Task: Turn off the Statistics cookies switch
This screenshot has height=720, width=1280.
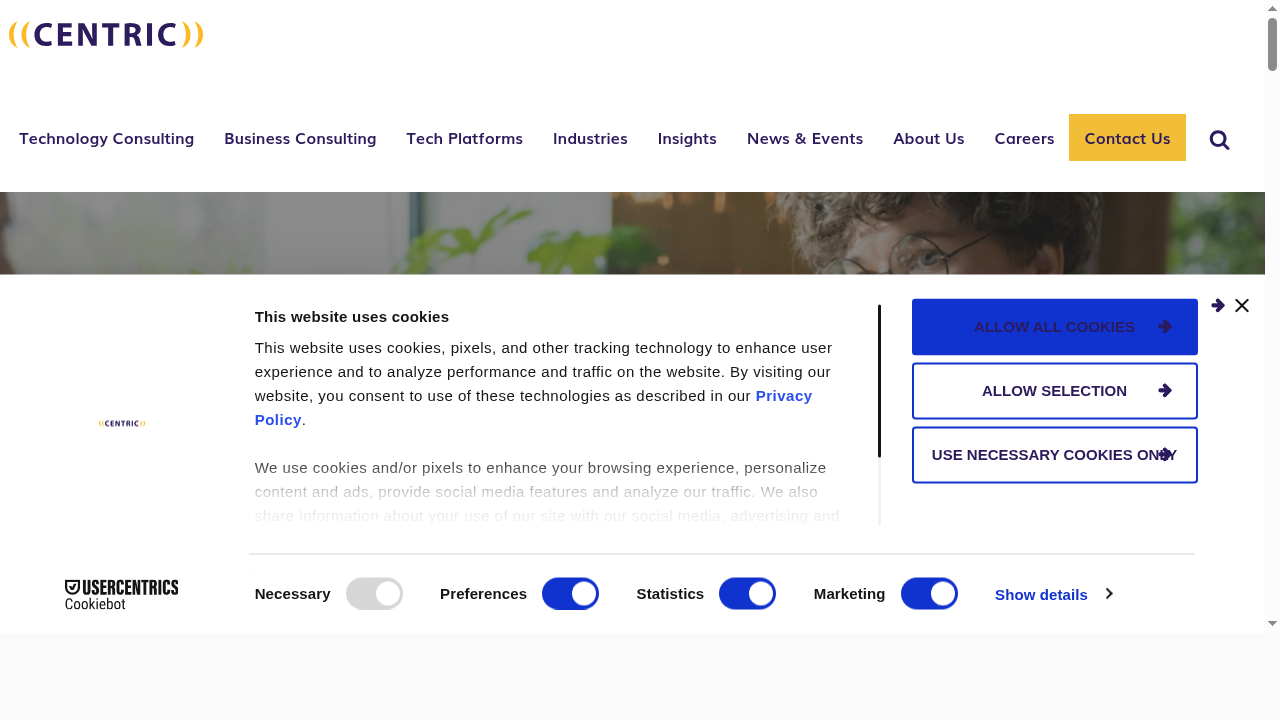Action: pos(747,594)
